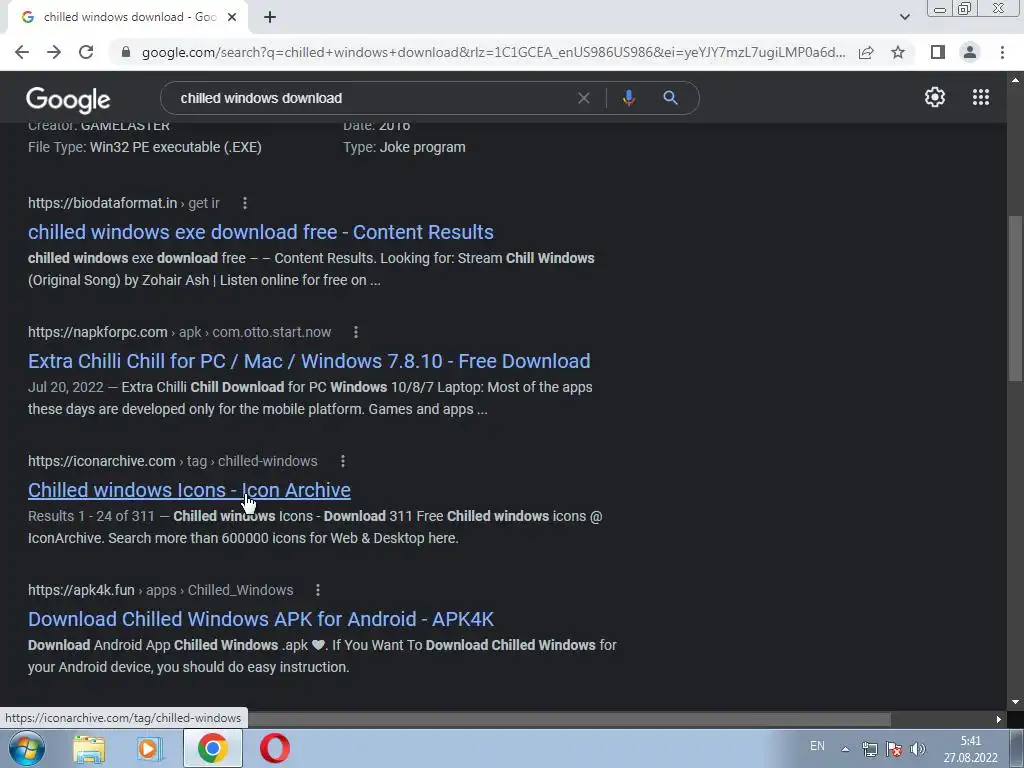Open 'chilled windows exe download free' result
The height and width of the screenshot is (768, 1024).
coord(261,232)
